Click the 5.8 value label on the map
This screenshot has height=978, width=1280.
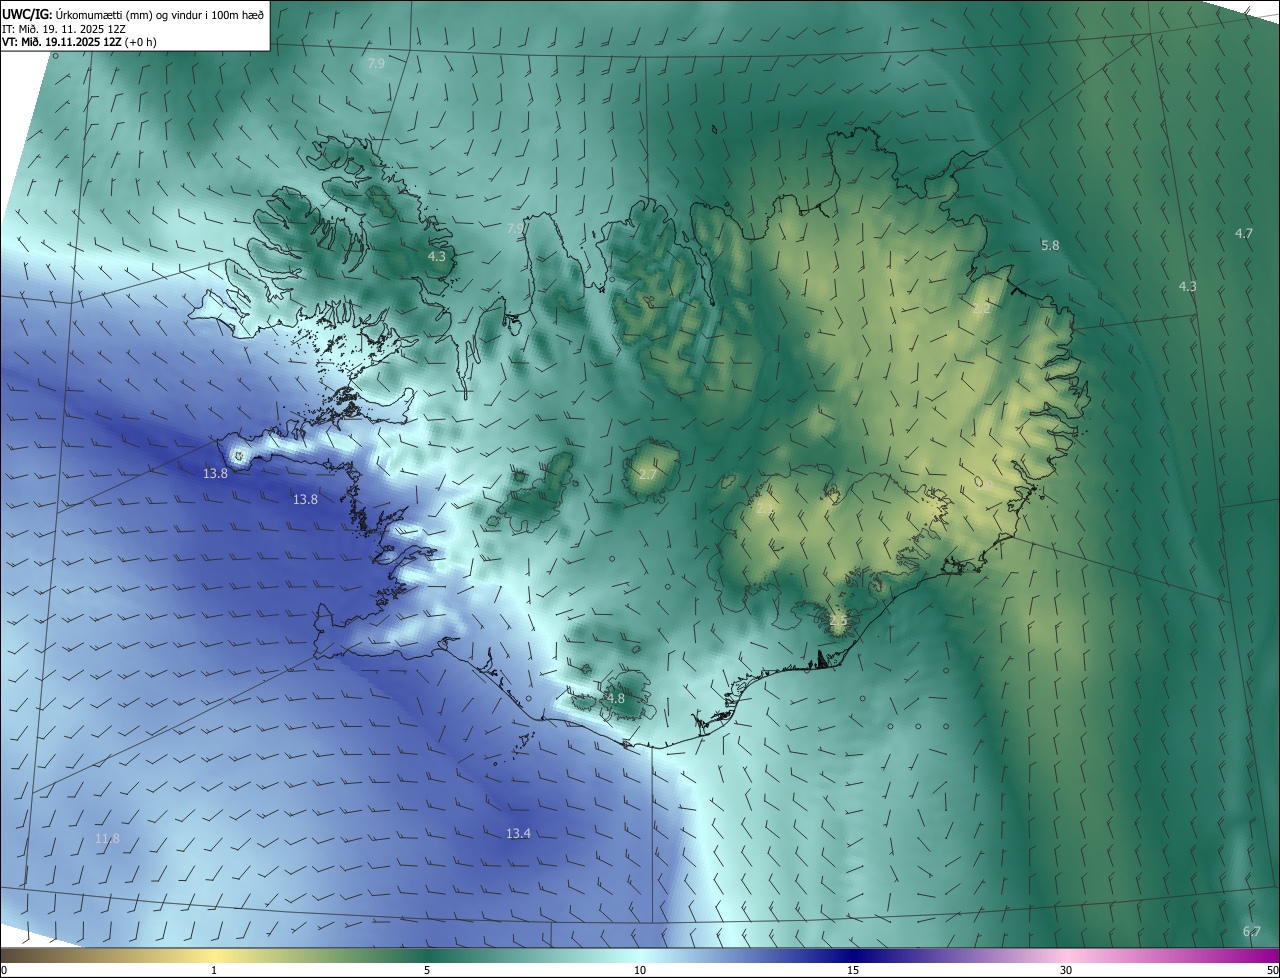[1050, 245]
